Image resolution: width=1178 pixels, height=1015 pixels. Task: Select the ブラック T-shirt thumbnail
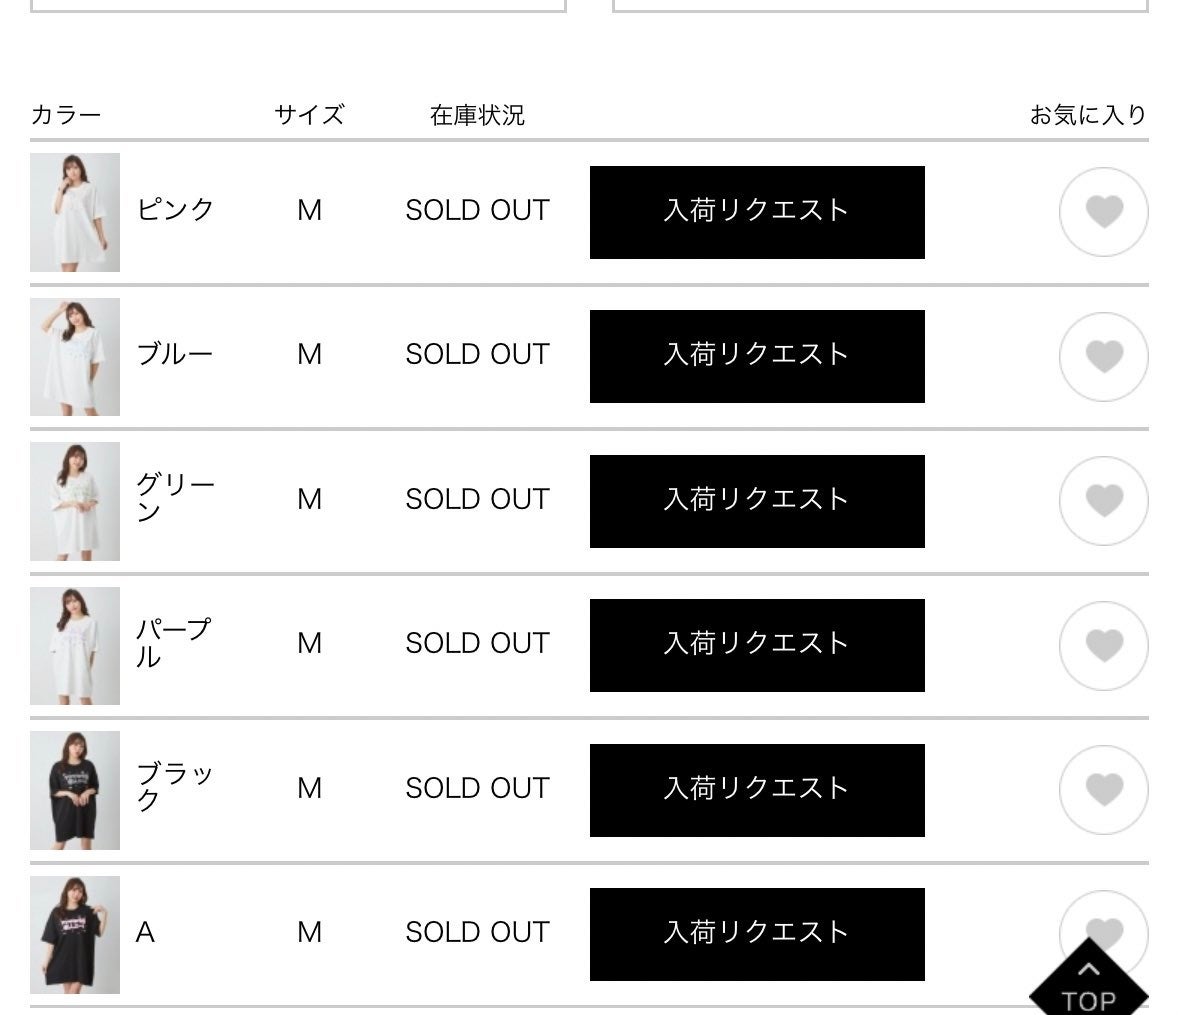[x=75, y=790]
